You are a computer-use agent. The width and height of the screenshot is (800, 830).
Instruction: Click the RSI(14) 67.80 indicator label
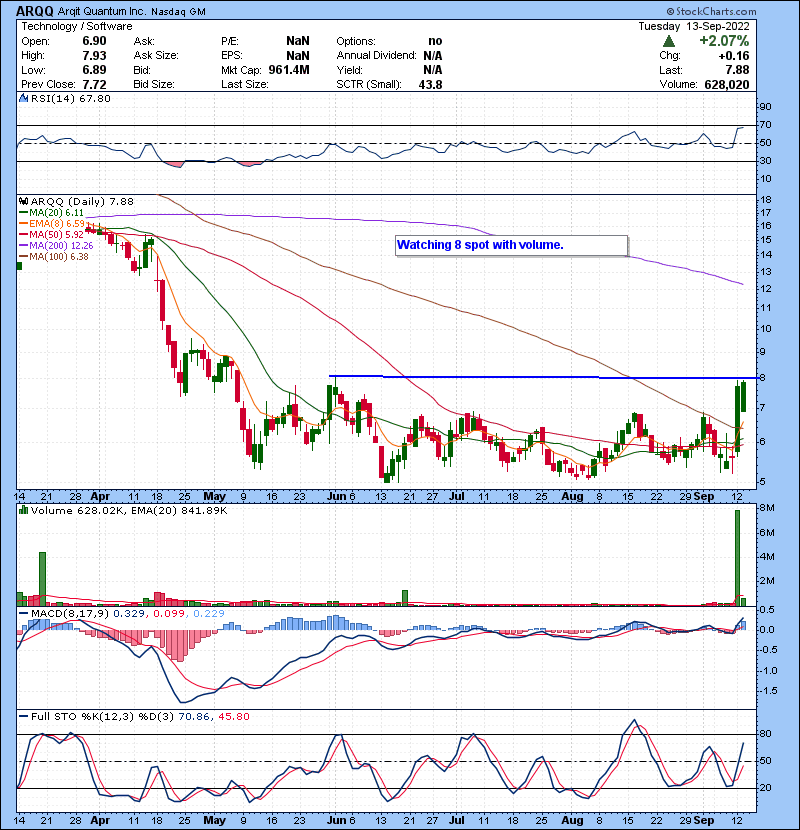click(x=71, y=98)
